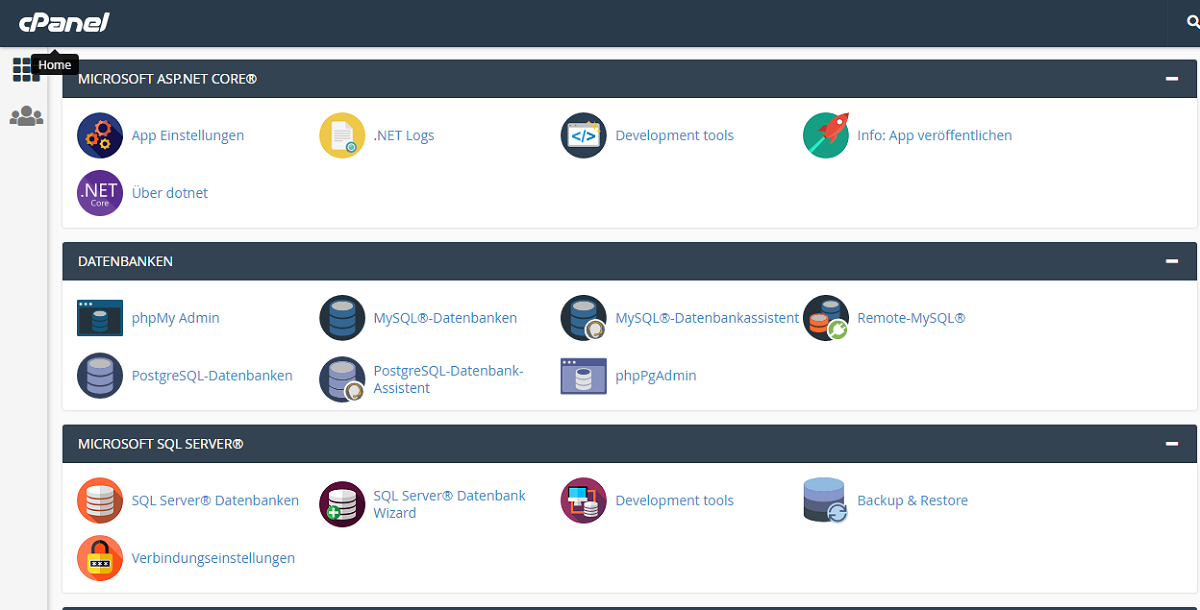Click the SQL Server® Datenbank Wizard icon

click(x=342, y=504)
